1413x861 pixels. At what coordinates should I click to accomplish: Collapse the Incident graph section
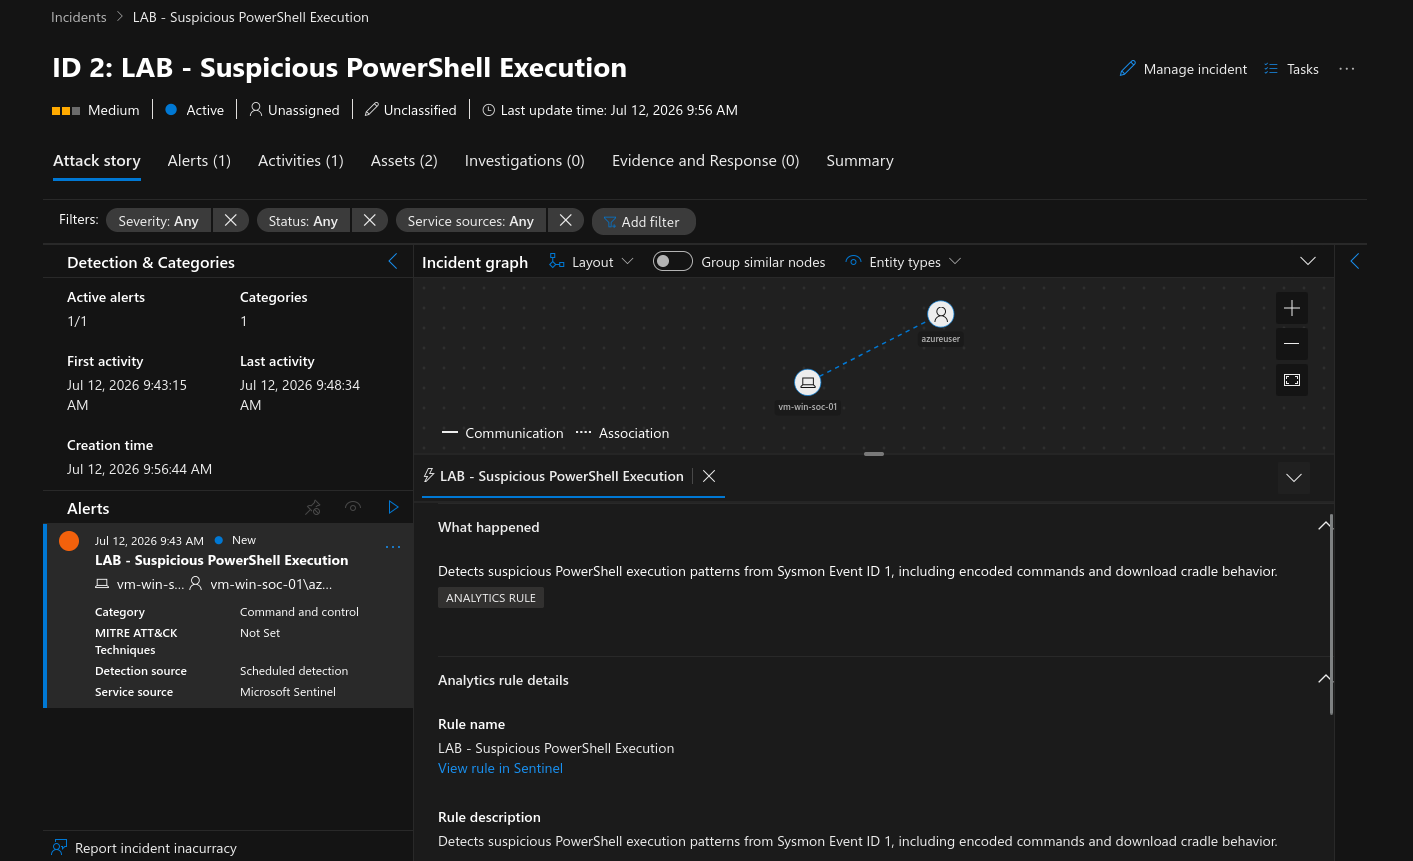[x=1307, y=261]
